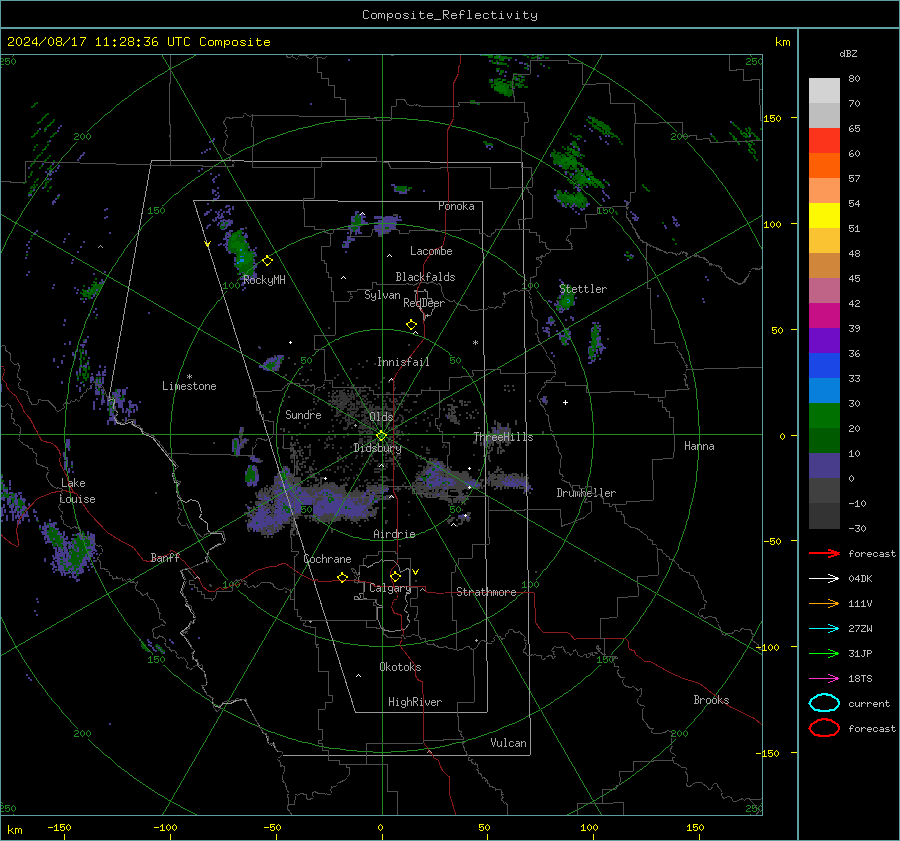The width and height of the screenshot is (900, 841).
Task: Click the Hanna town label
Action: [x=699, y=446]
